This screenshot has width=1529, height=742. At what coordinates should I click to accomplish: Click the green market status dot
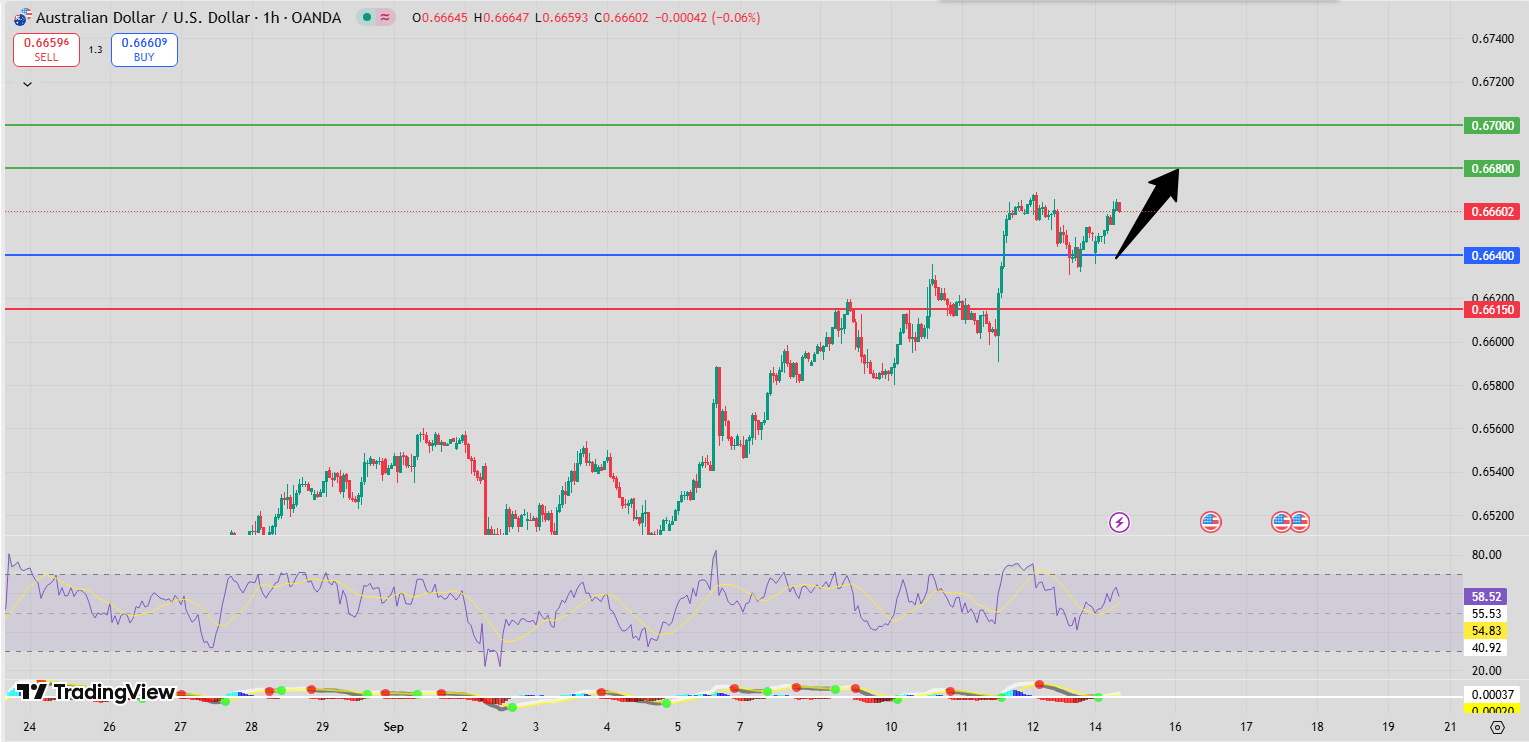coord(368,18)
